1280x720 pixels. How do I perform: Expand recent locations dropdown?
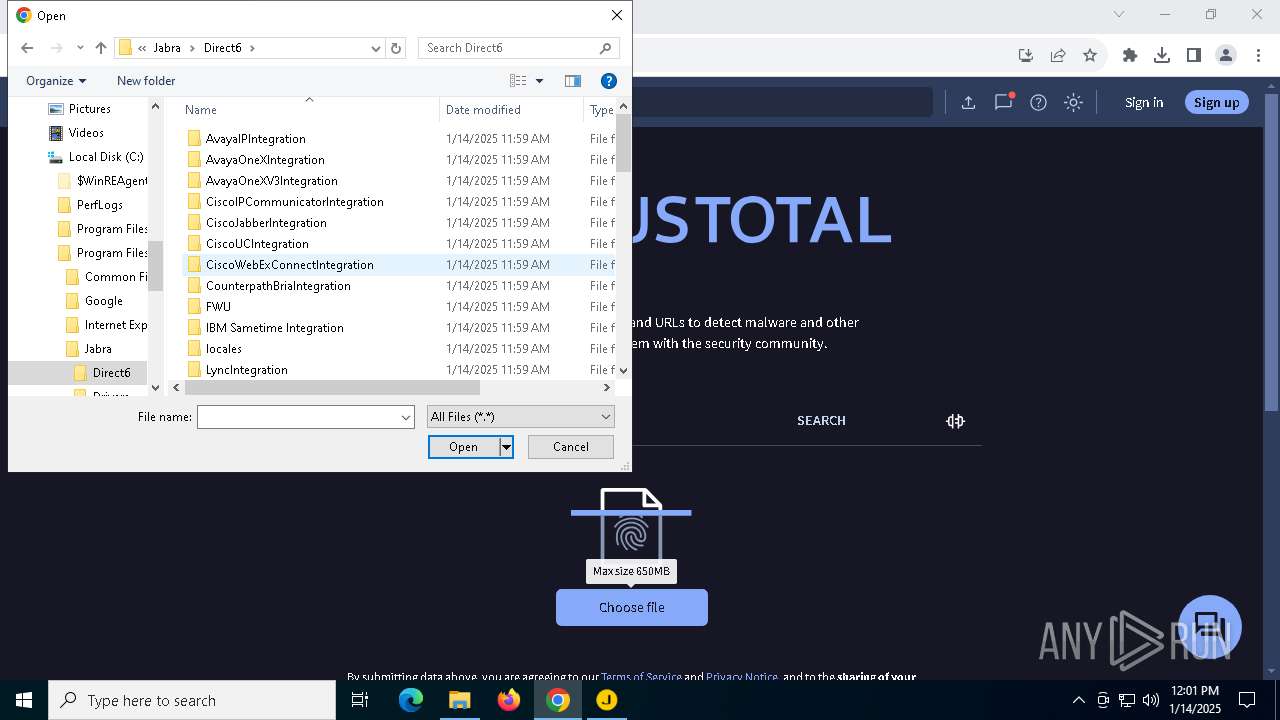click(x=80, y=48)
